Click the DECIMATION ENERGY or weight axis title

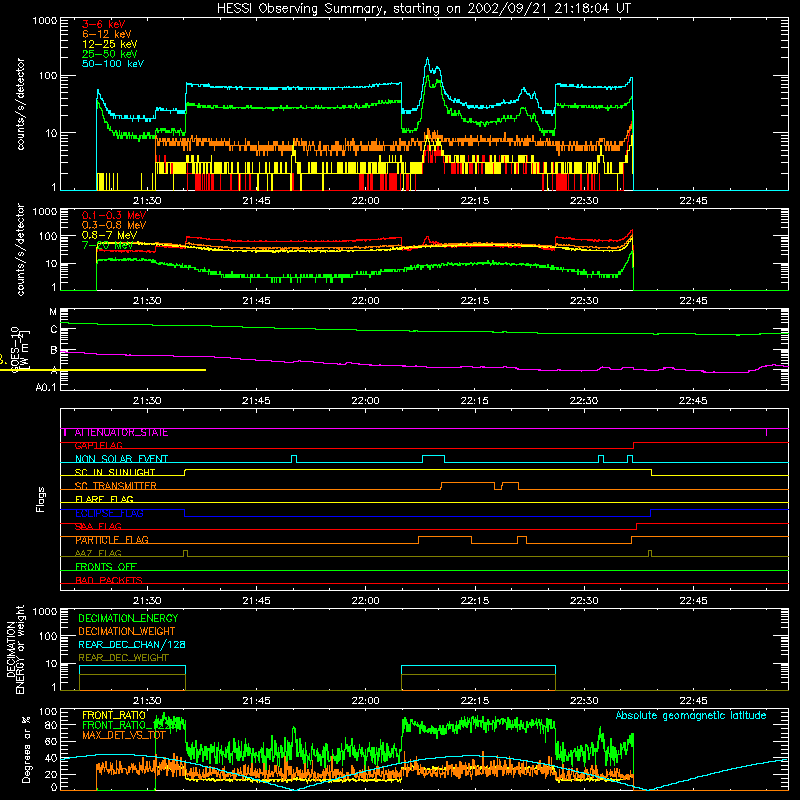(x=15, y=649)
